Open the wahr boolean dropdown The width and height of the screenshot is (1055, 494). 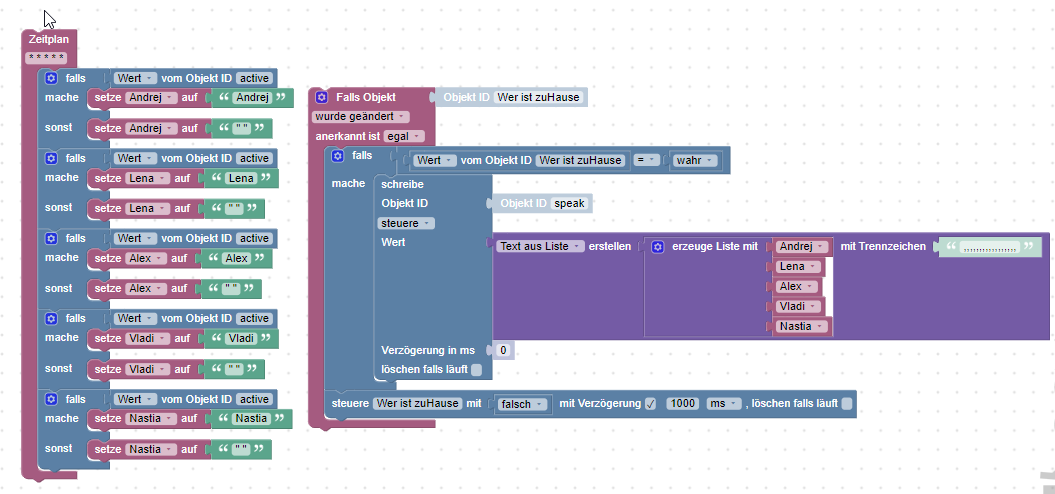coord(694,161)
